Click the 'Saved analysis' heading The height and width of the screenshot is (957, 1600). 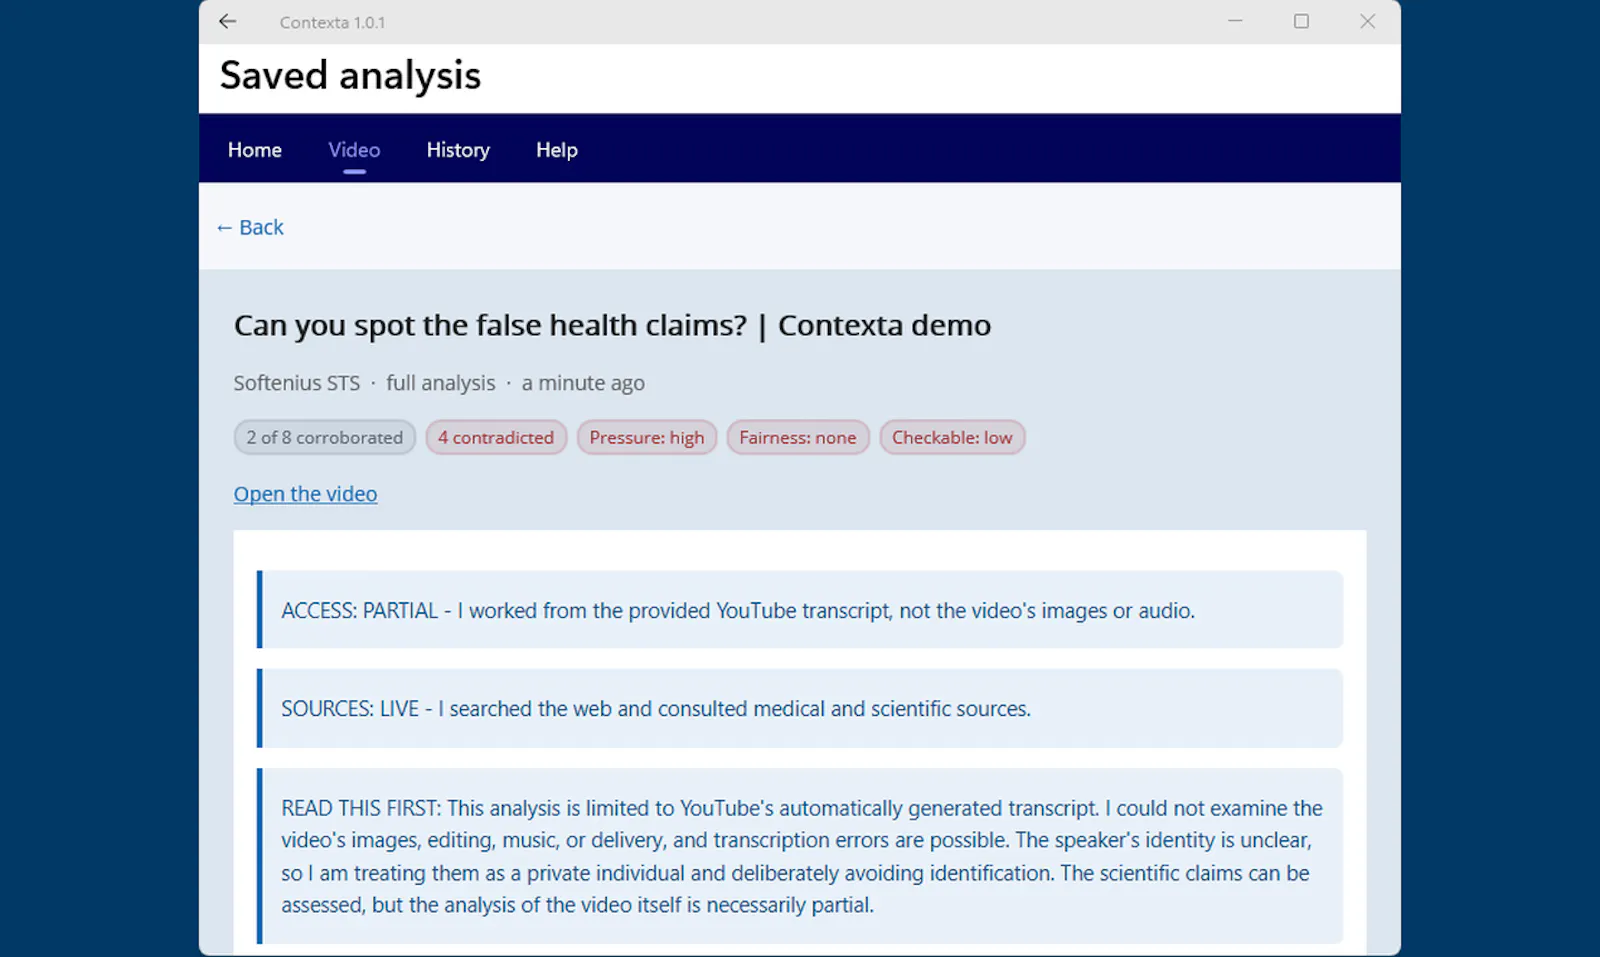[x=350, y=76]
